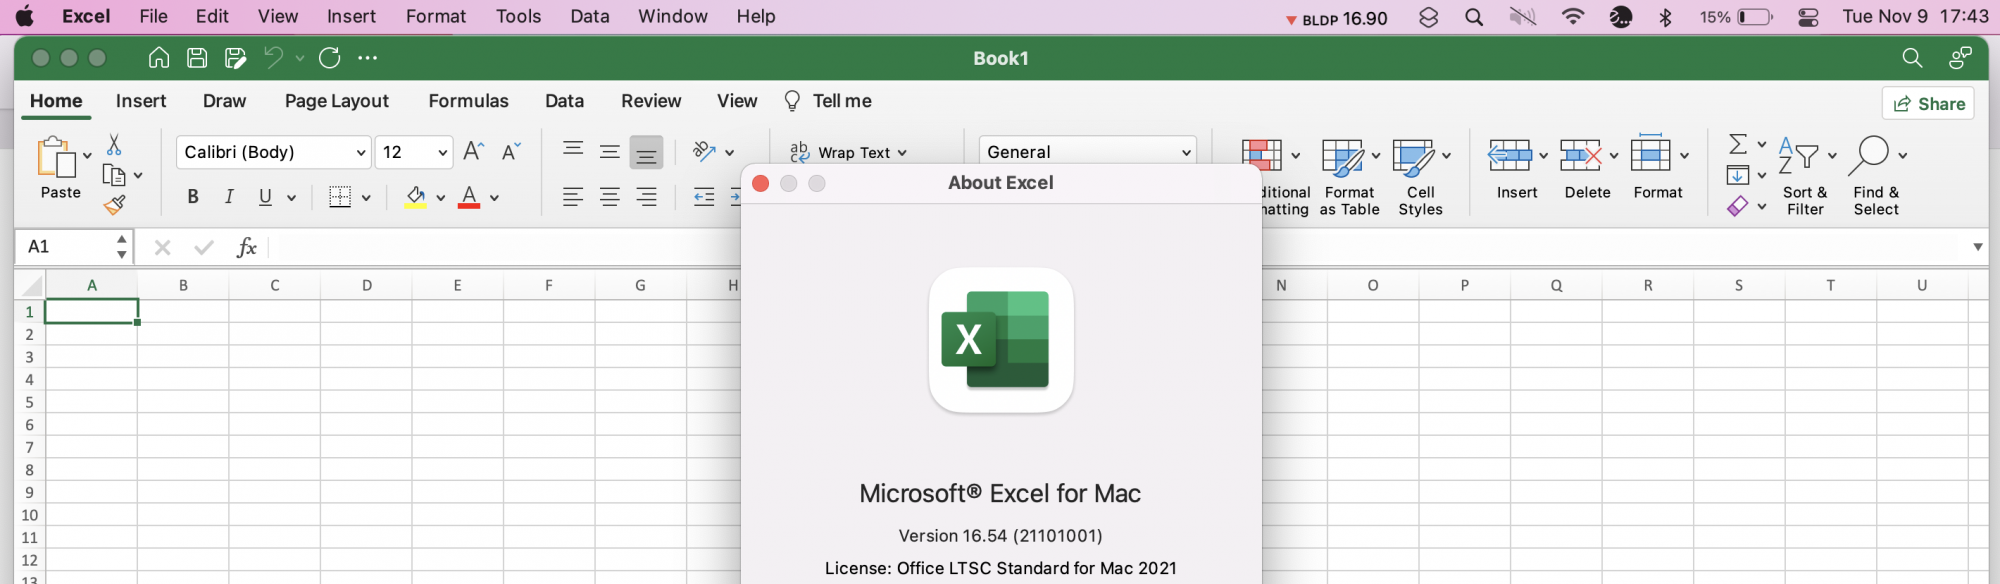Image resolution: width=2000 pixels, height=584 pixels.
Task: Click the text orientation icon
Action: [704, 152]
